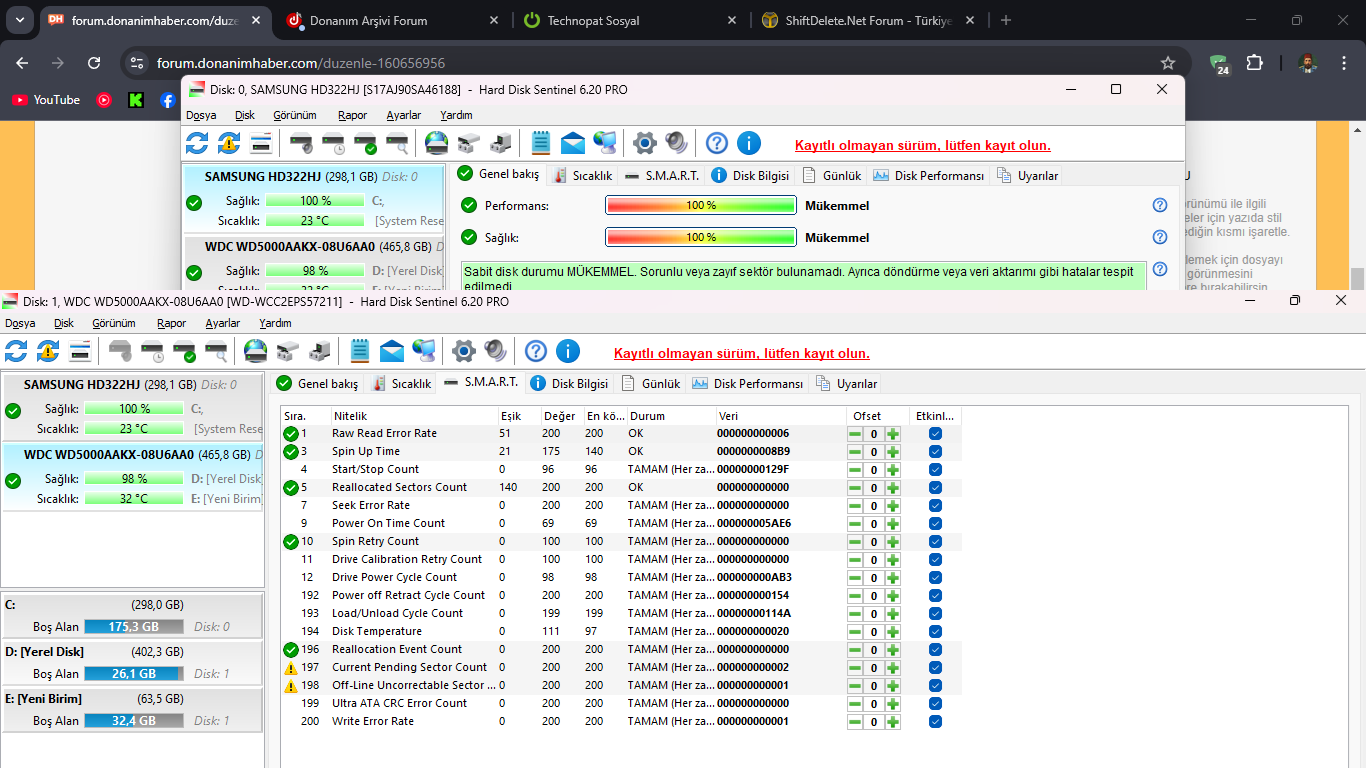Click the blue info icon in Disk 1 toolbar

pyautogui.click(x=568, y=351)
